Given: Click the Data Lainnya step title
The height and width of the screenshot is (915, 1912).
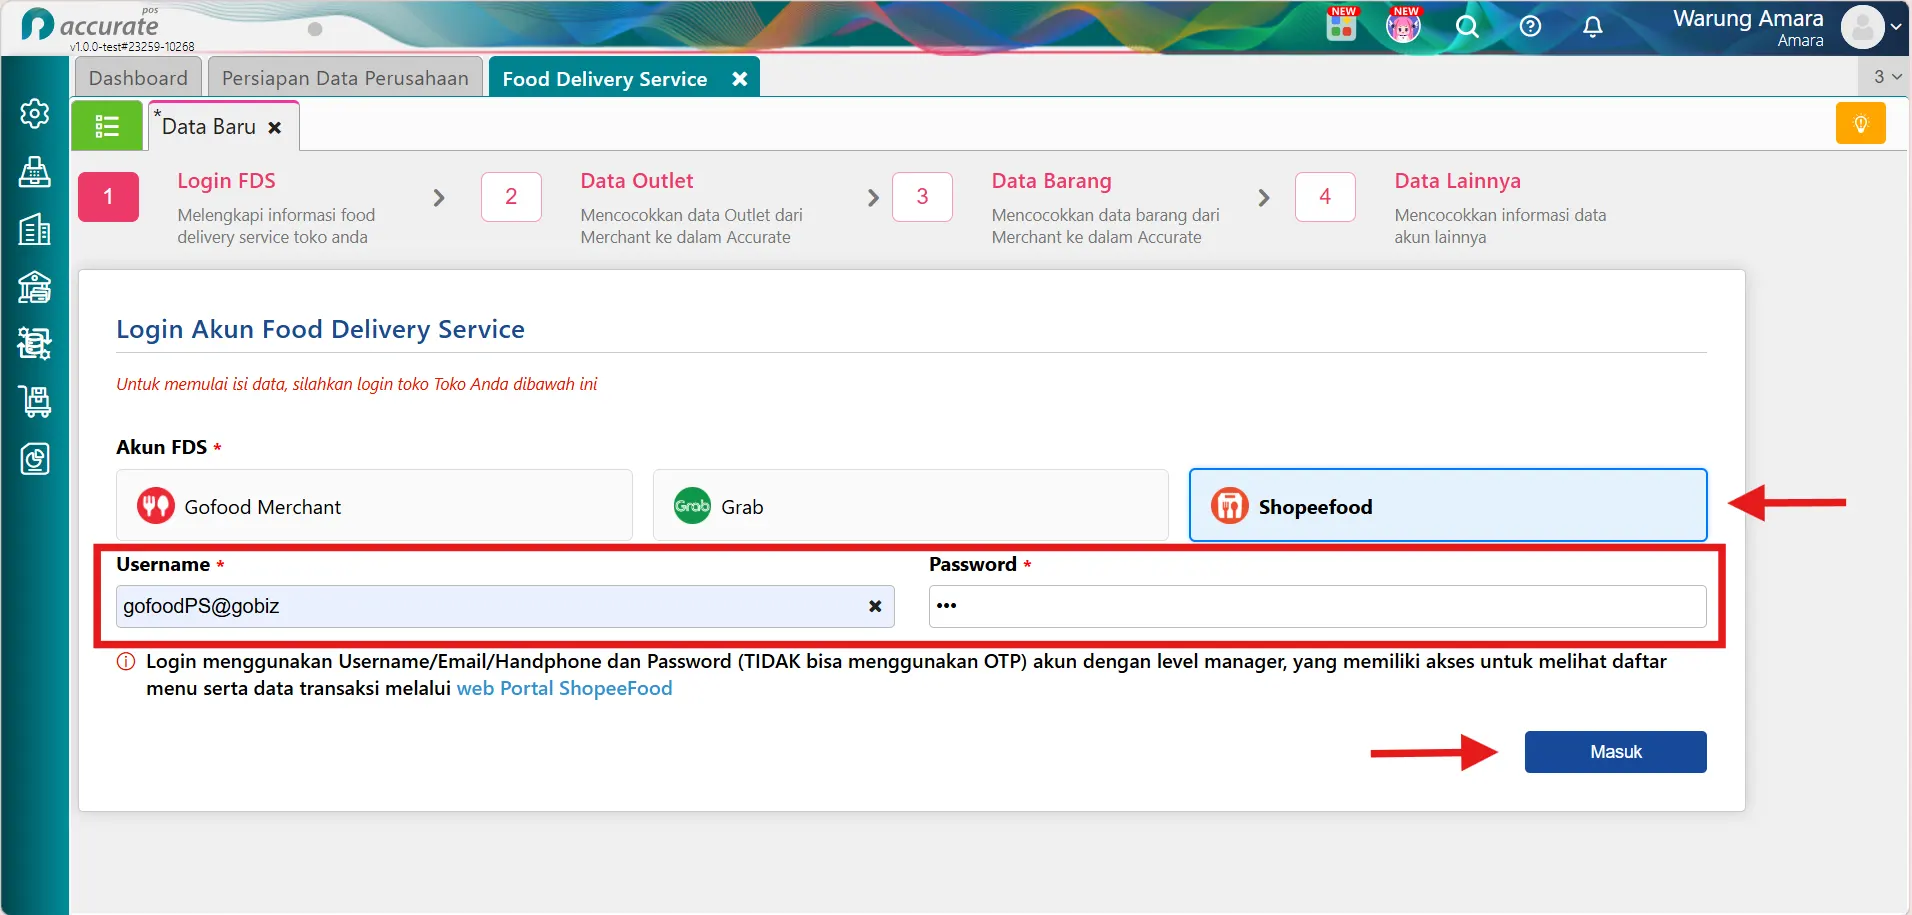Looking at the screenshot, I should 1457,181.
